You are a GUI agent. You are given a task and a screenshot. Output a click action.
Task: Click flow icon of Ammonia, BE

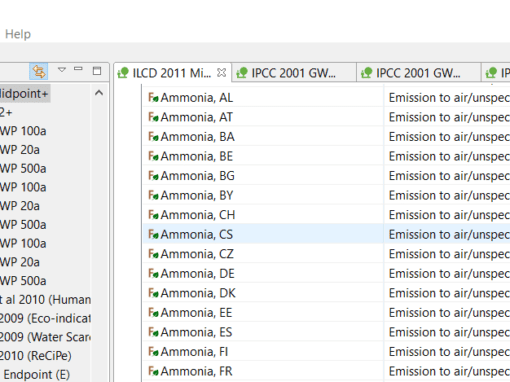(x=153, y=156)
